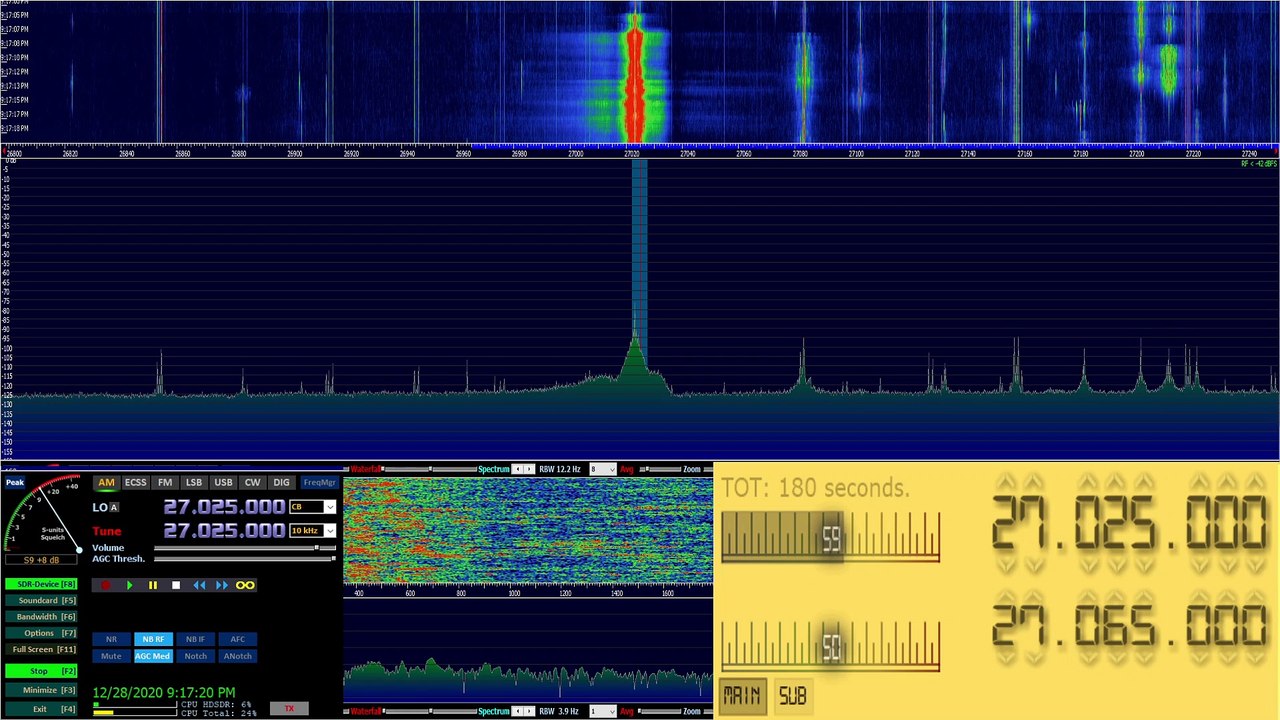Select USB demodulation mode
This screenshot has height=720, width=1280.
223,483
